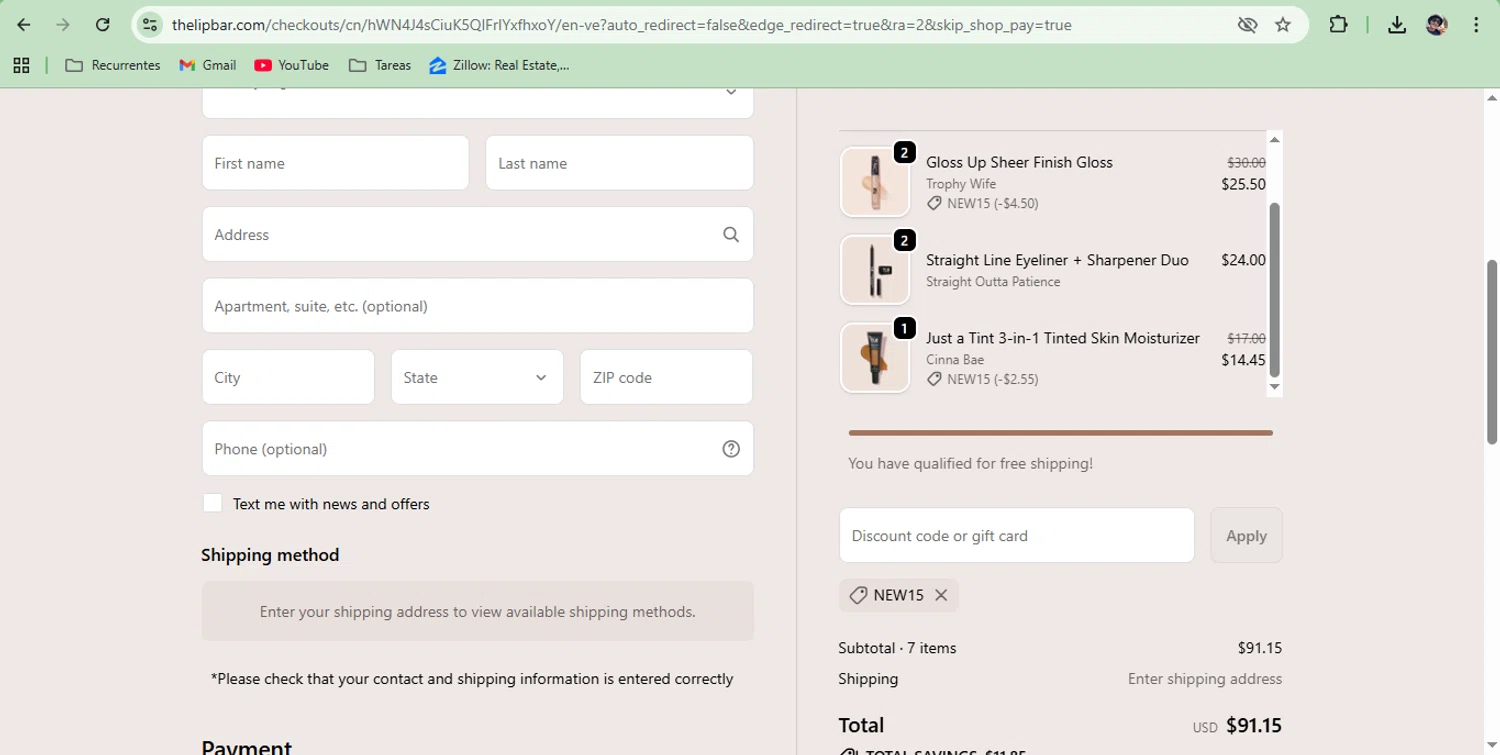
Task: Click 'Subtotal · 7 items' text
Action: pyautogui.click(x=897, y=648)
